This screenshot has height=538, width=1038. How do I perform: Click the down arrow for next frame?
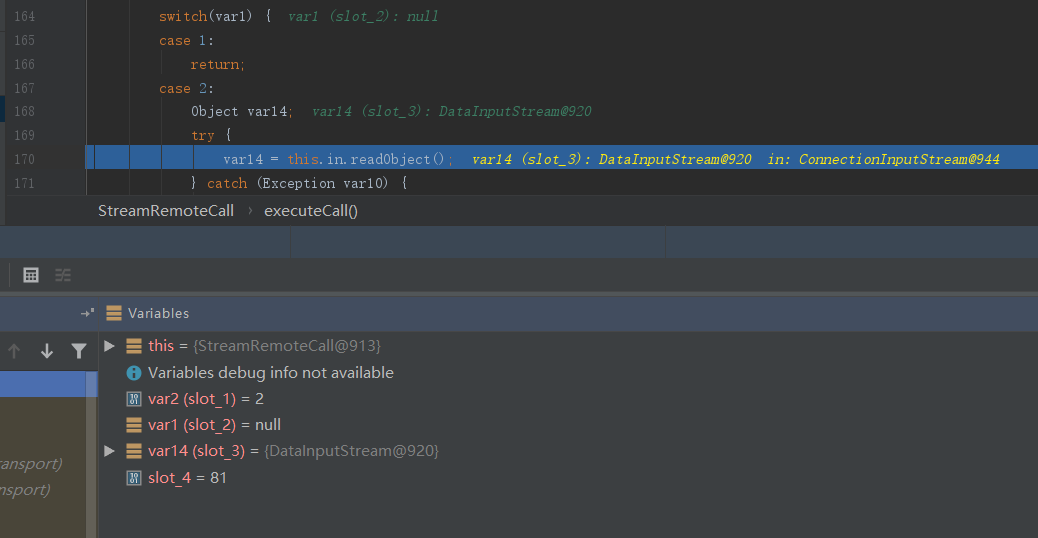click(x=46, y=351)
